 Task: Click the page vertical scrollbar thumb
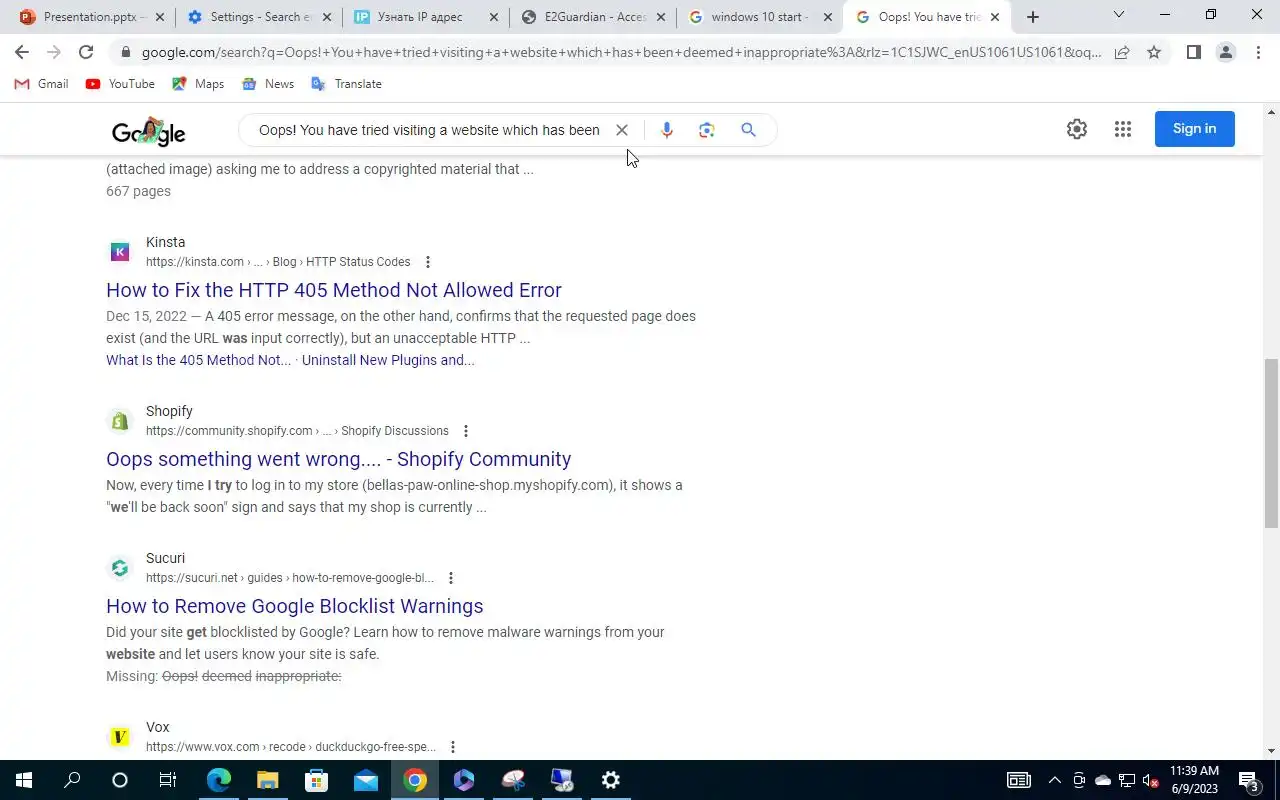click(1271, 443)
